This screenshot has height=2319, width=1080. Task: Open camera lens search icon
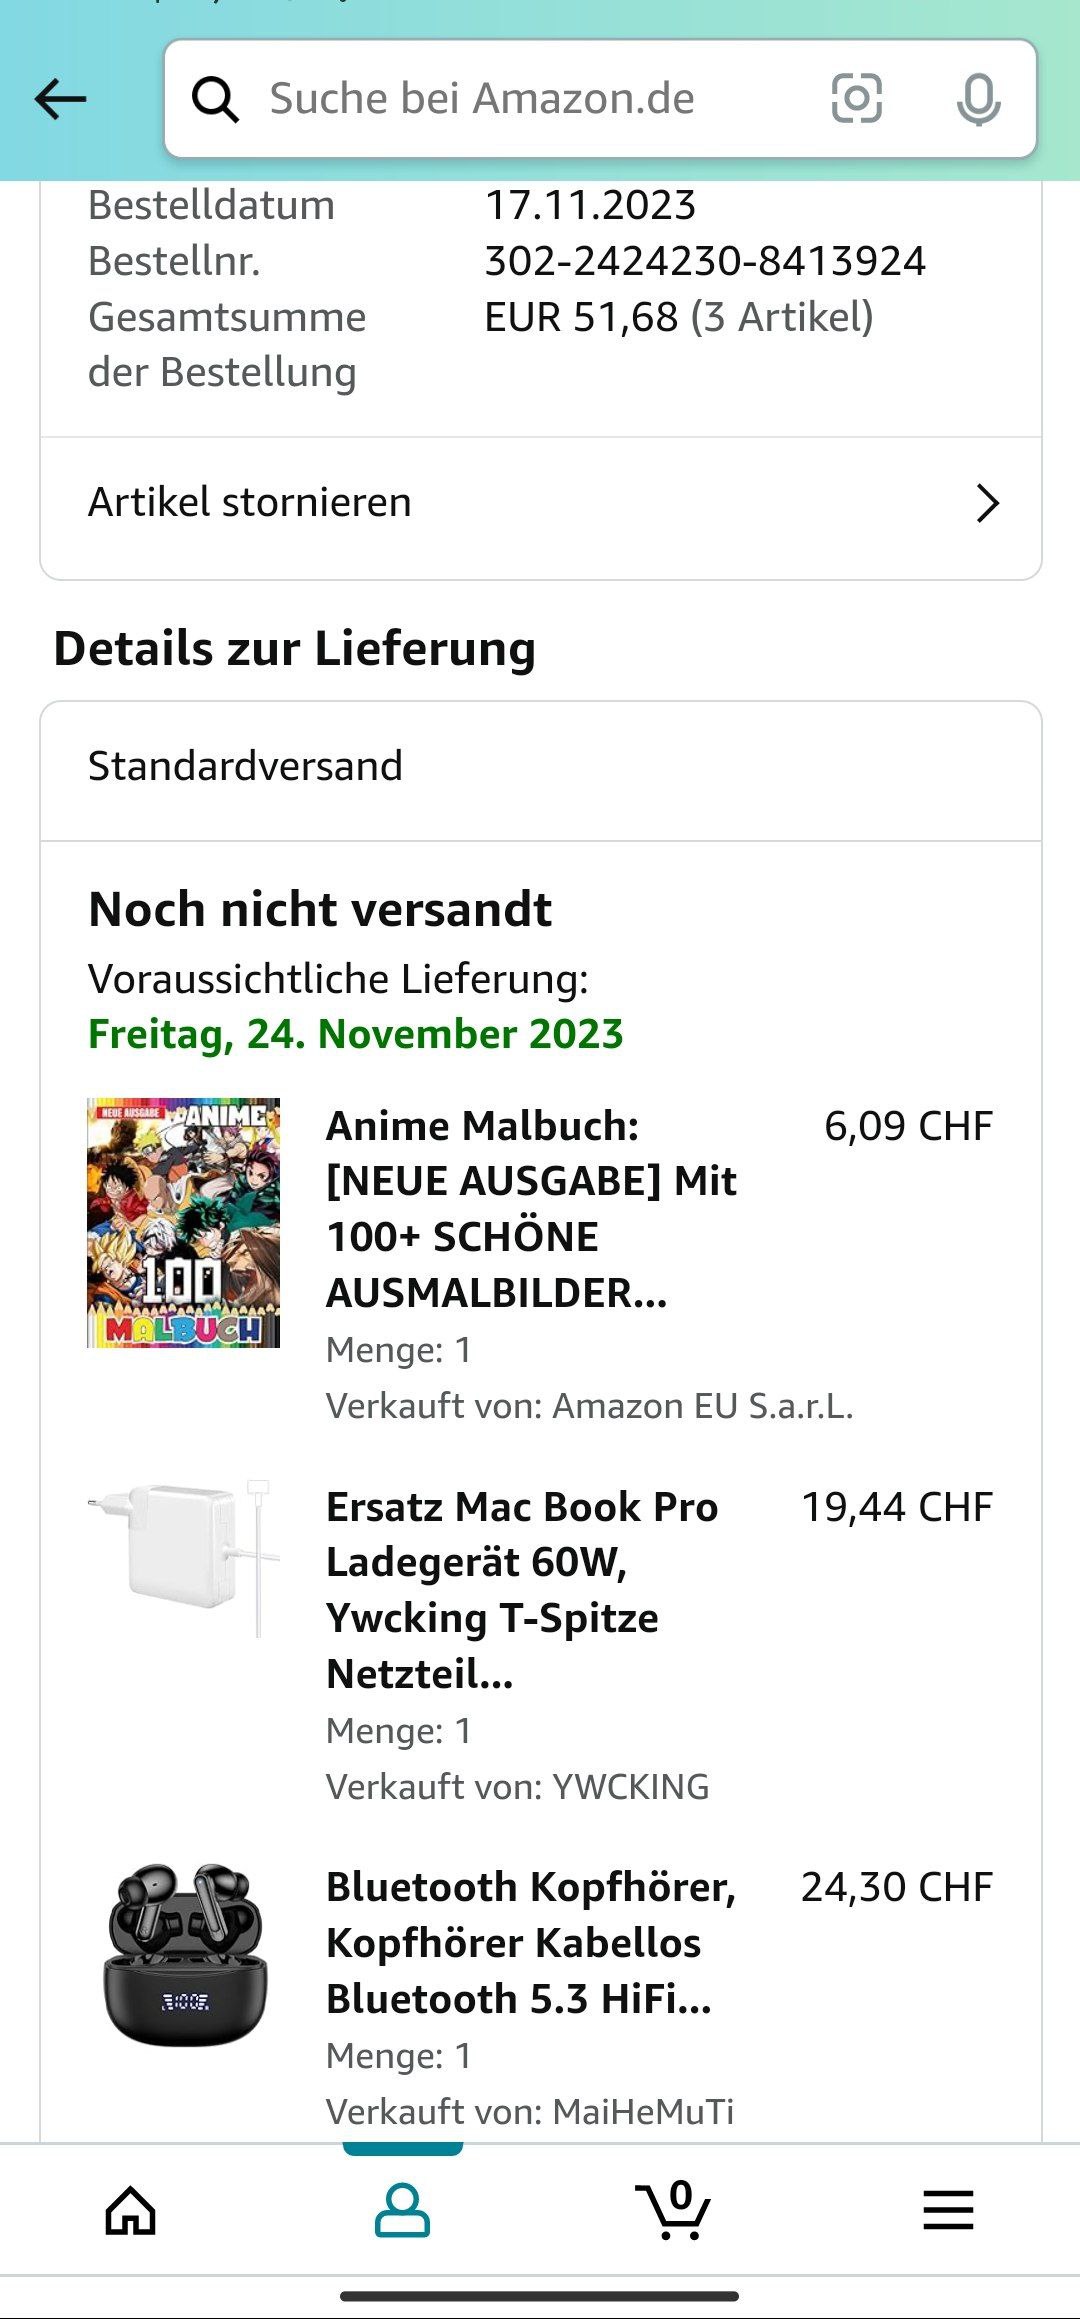857,99
